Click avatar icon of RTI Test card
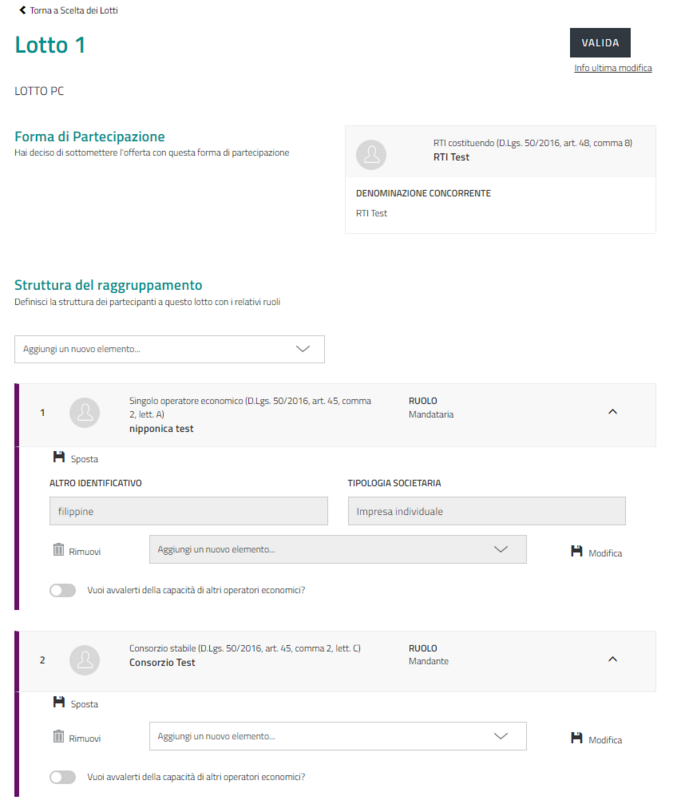 372,154
